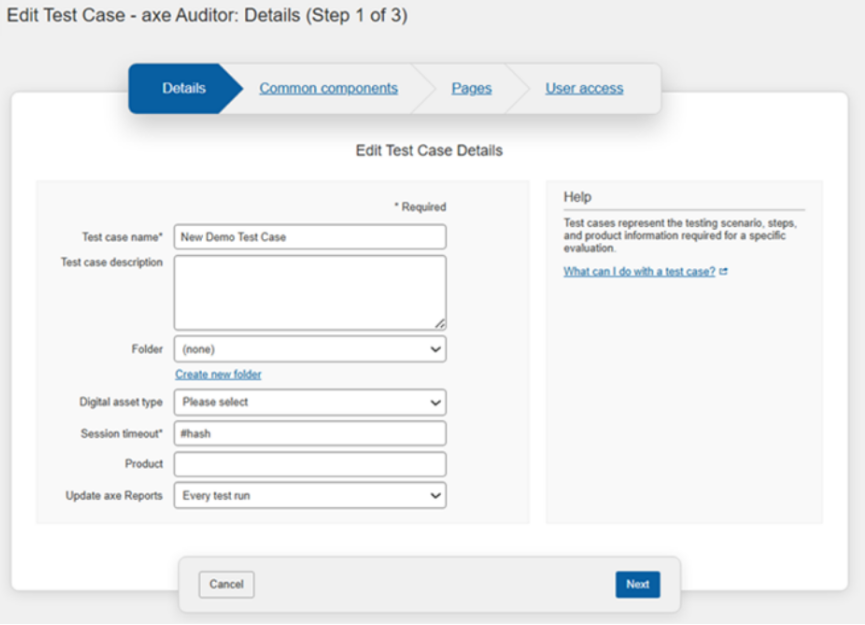Focus the Test case description text area

point(310,292)
